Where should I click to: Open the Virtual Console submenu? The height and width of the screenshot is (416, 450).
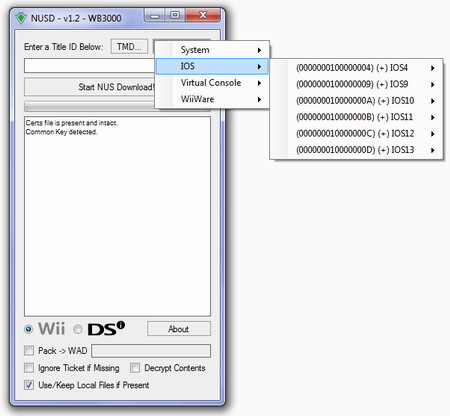coord(212,83)
